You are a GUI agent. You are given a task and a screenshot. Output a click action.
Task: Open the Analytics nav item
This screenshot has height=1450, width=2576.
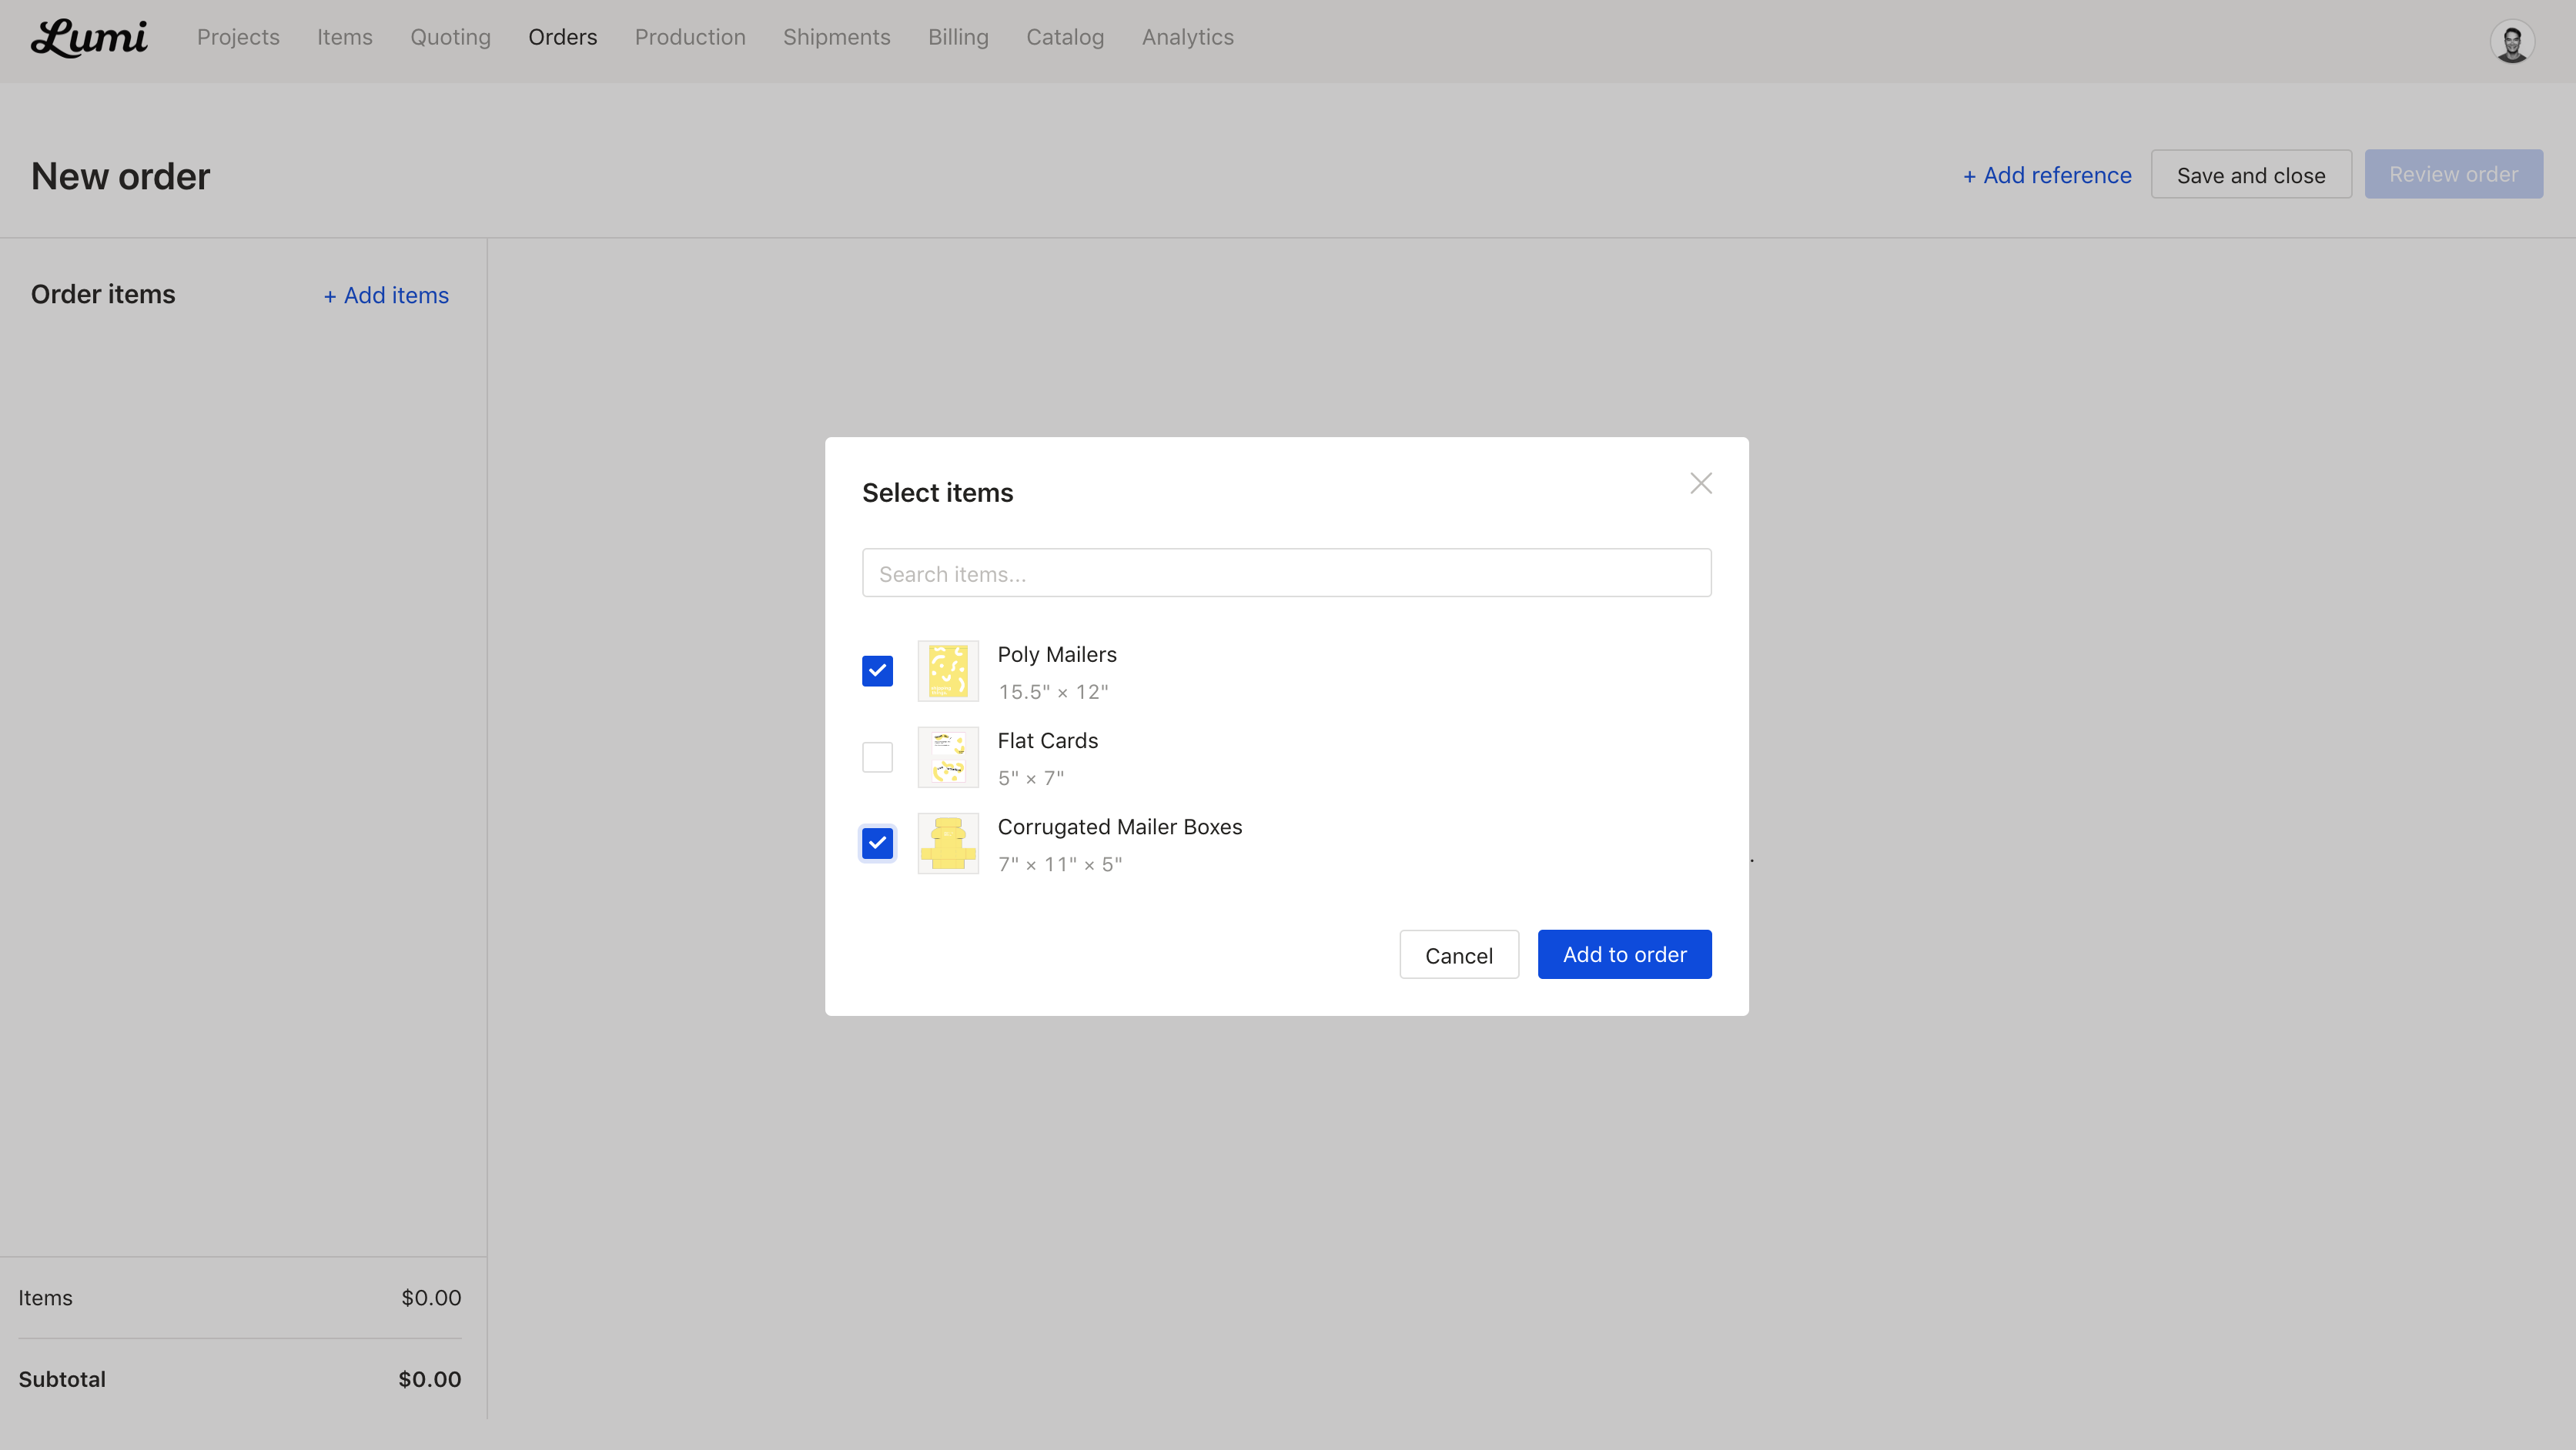1187,37
